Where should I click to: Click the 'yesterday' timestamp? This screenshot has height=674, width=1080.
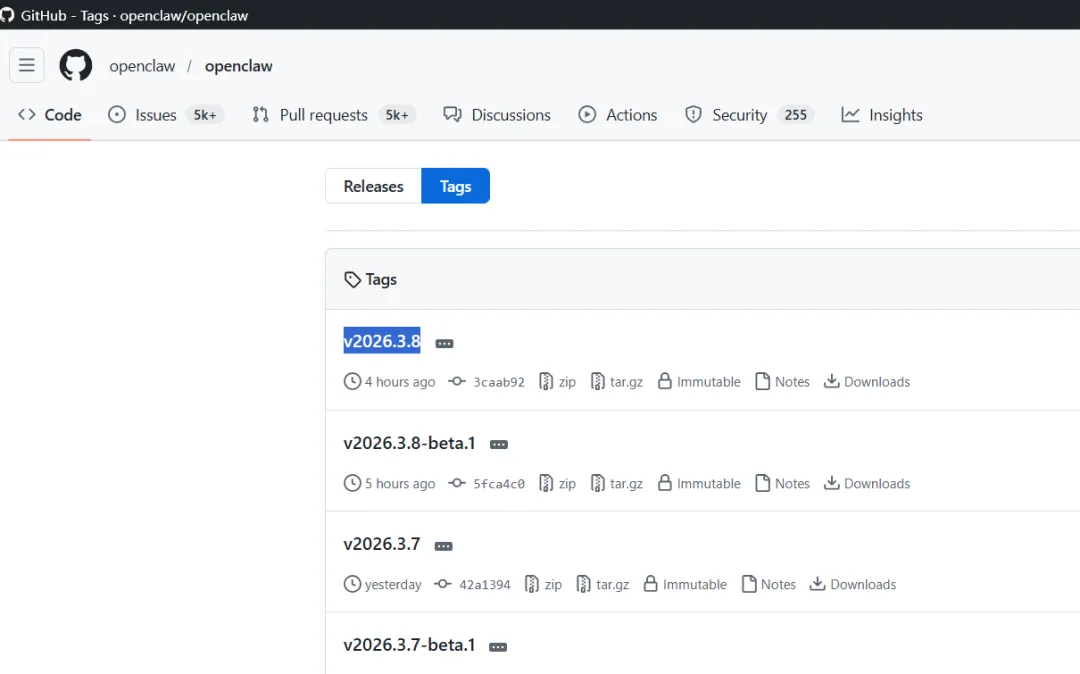393,585
